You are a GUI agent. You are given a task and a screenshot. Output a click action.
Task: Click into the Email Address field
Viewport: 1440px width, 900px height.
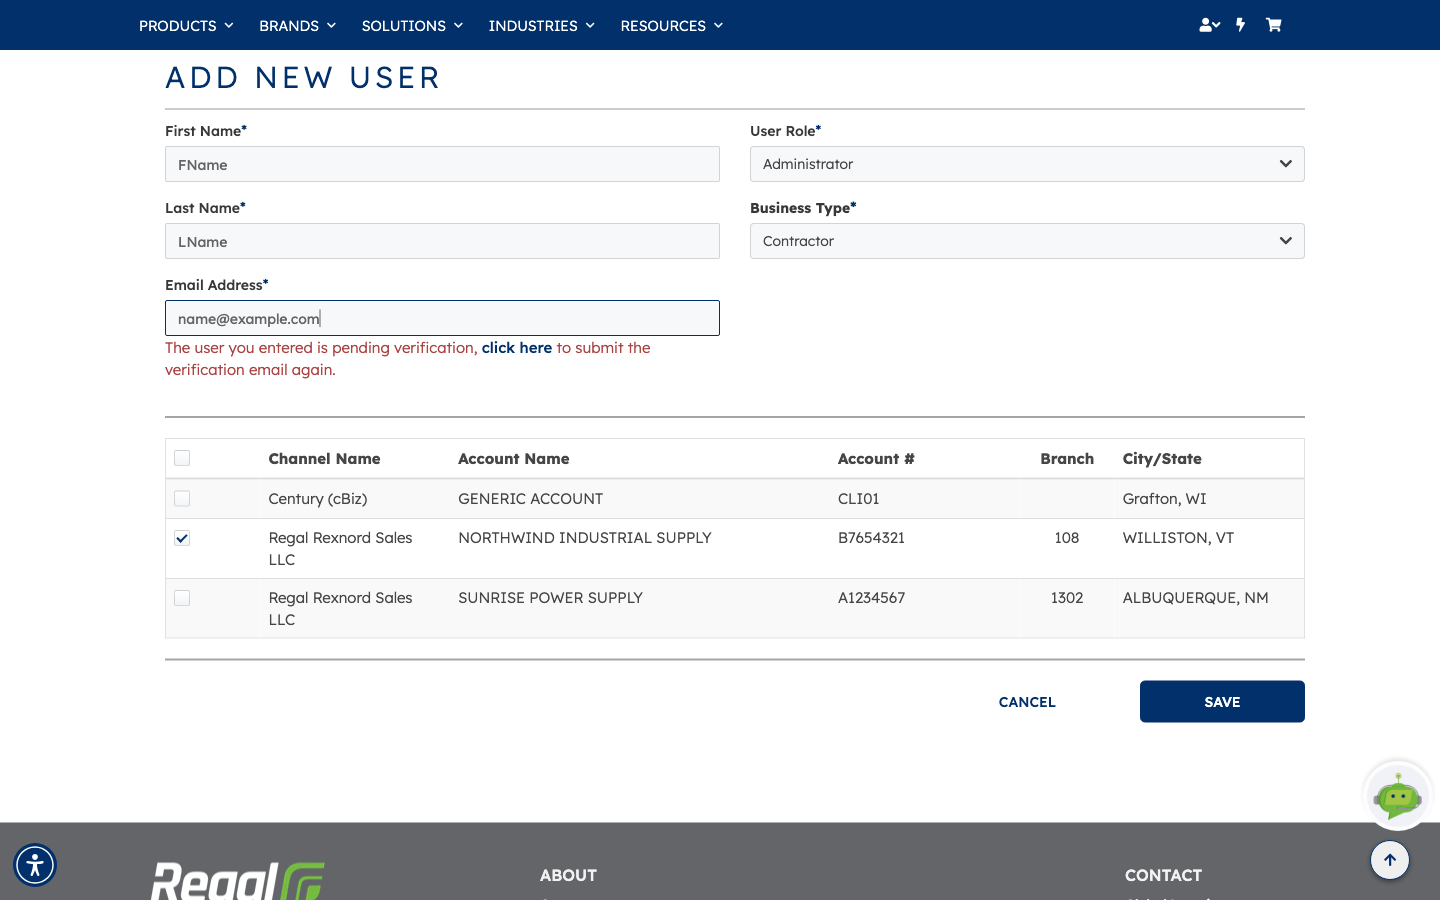(442, 318)
